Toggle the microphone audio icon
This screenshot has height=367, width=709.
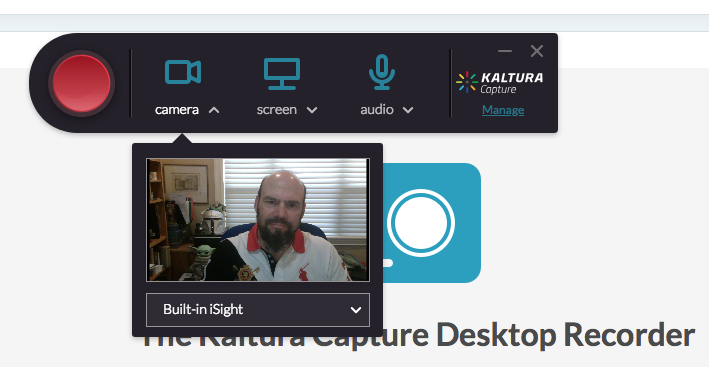pyautogui.click(x=382, y=72)
